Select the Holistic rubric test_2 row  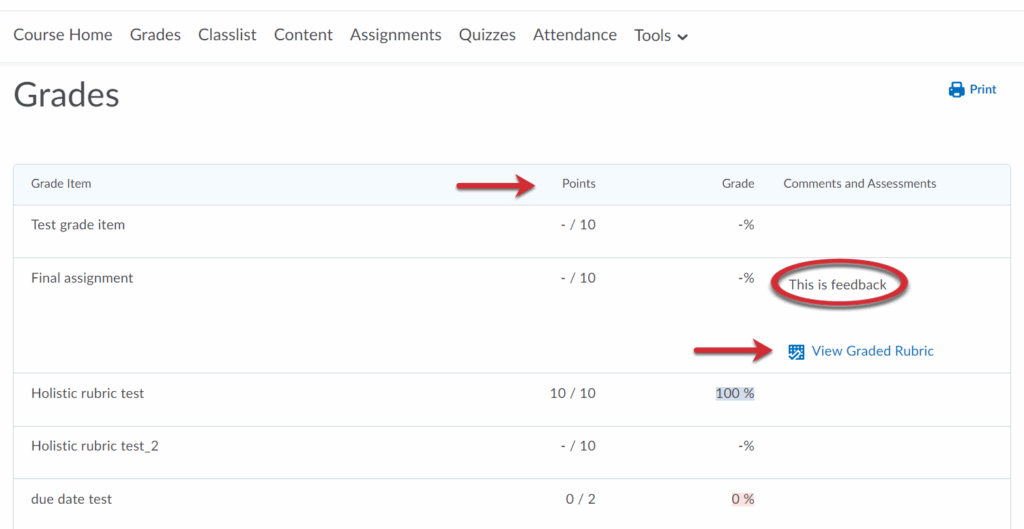coord(95,446)
